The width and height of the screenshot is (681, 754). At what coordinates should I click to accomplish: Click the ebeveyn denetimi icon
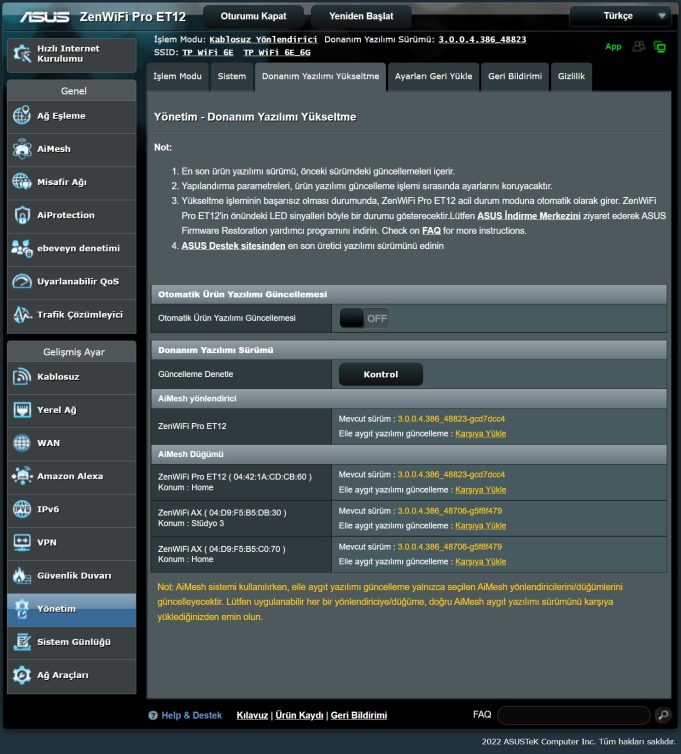click(22, 248)
